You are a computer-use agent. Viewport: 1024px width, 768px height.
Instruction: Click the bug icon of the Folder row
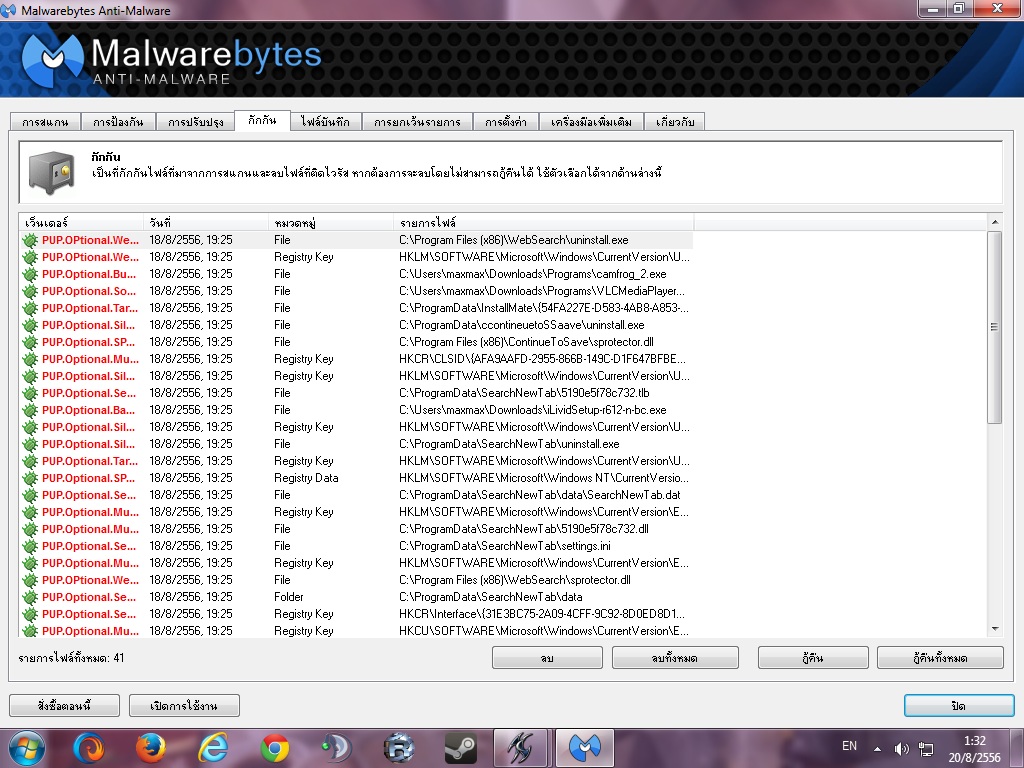coord(29,597)
